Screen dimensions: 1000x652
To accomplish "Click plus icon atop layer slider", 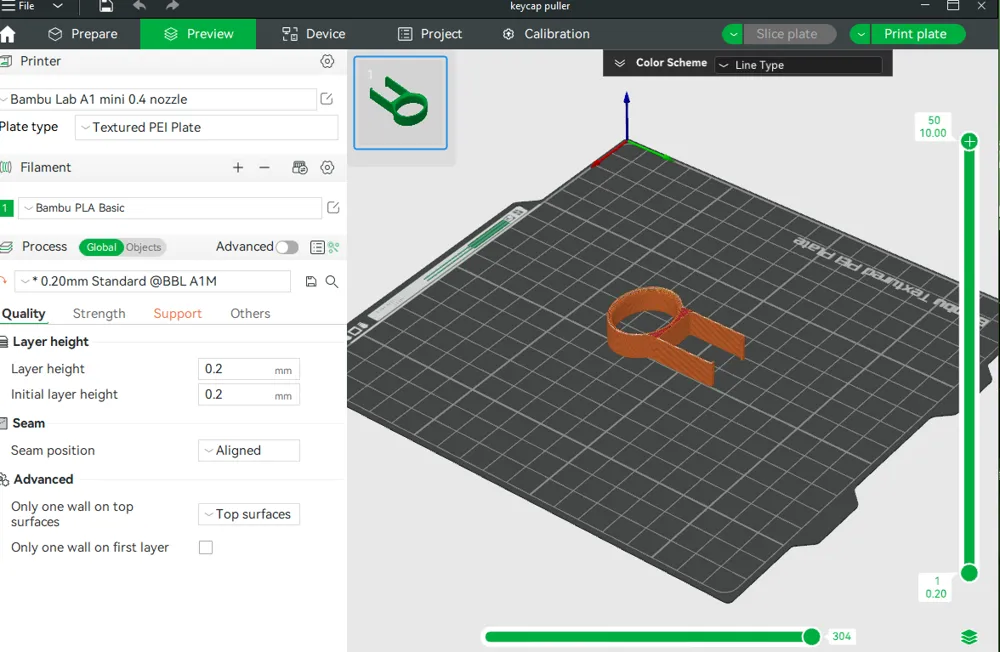I will pos(969,142).
